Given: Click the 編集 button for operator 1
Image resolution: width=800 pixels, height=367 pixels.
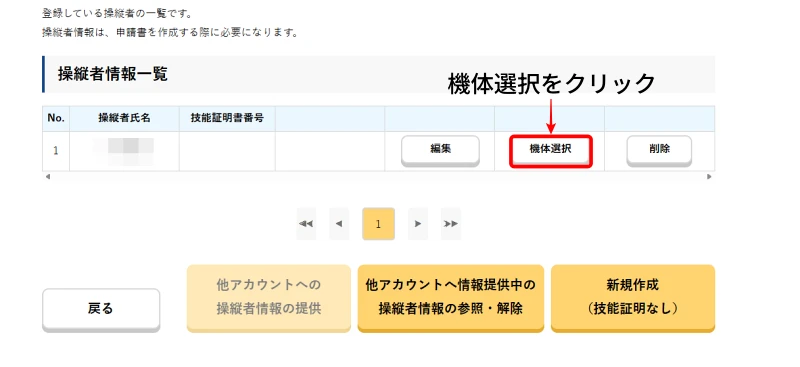Looking at the screenshot, I should click(440, 150).
